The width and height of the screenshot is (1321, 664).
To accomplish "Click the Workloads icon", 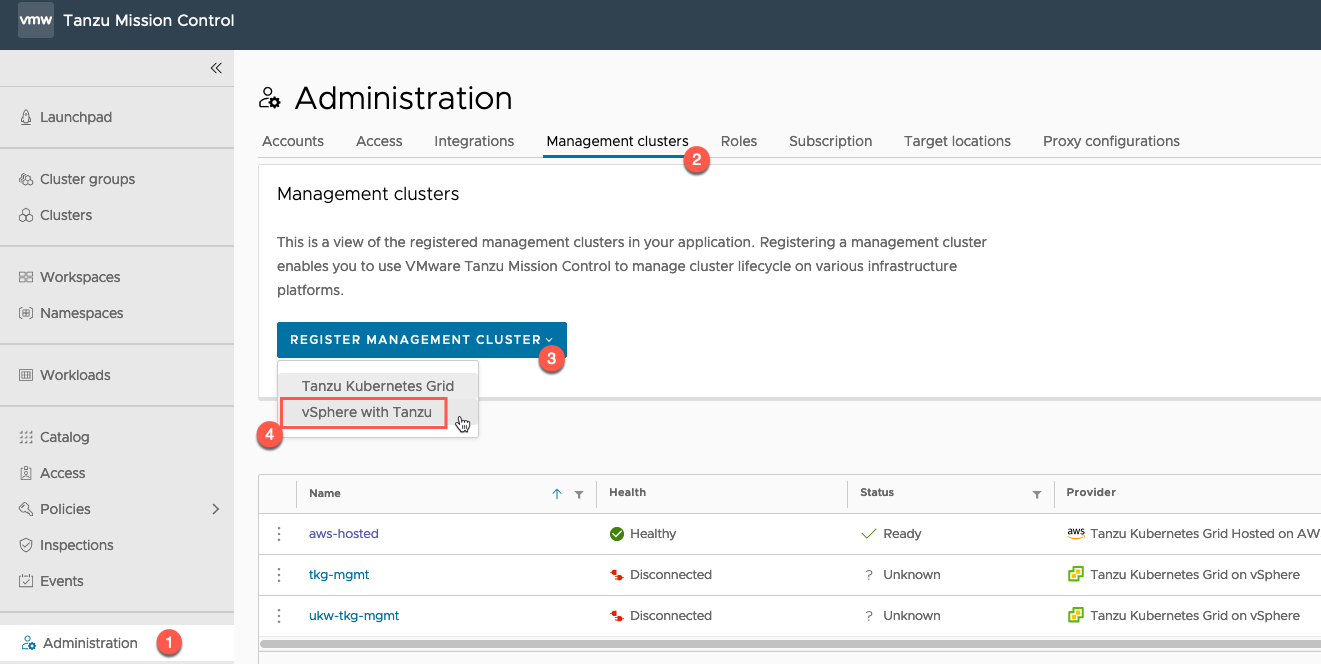I will (x=26, y=375).
